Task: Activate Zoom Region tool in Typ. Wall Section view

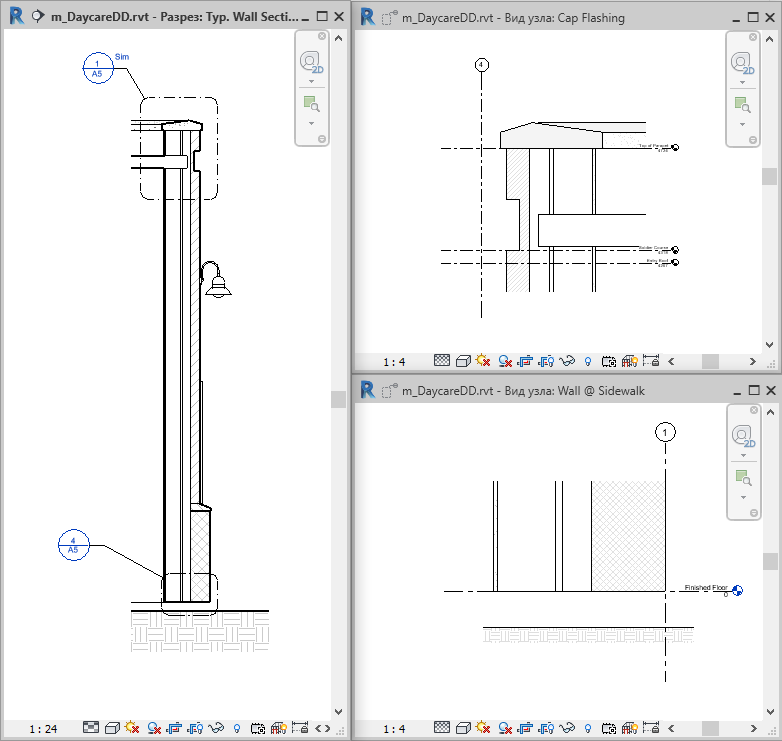Action: coord(312,104)
